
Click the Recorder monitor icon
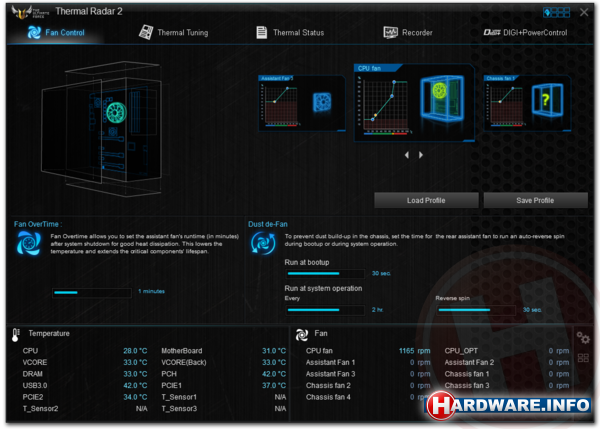(x=390, y=33)
